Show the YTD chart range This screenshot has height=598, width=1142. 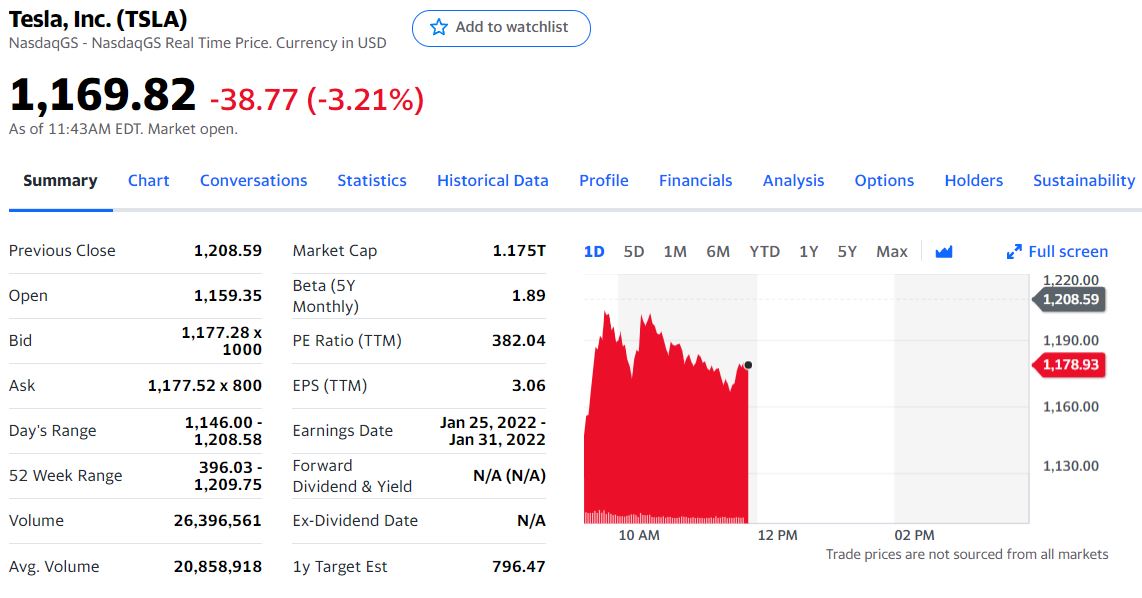pyautogui.click(x=764, y=252)
